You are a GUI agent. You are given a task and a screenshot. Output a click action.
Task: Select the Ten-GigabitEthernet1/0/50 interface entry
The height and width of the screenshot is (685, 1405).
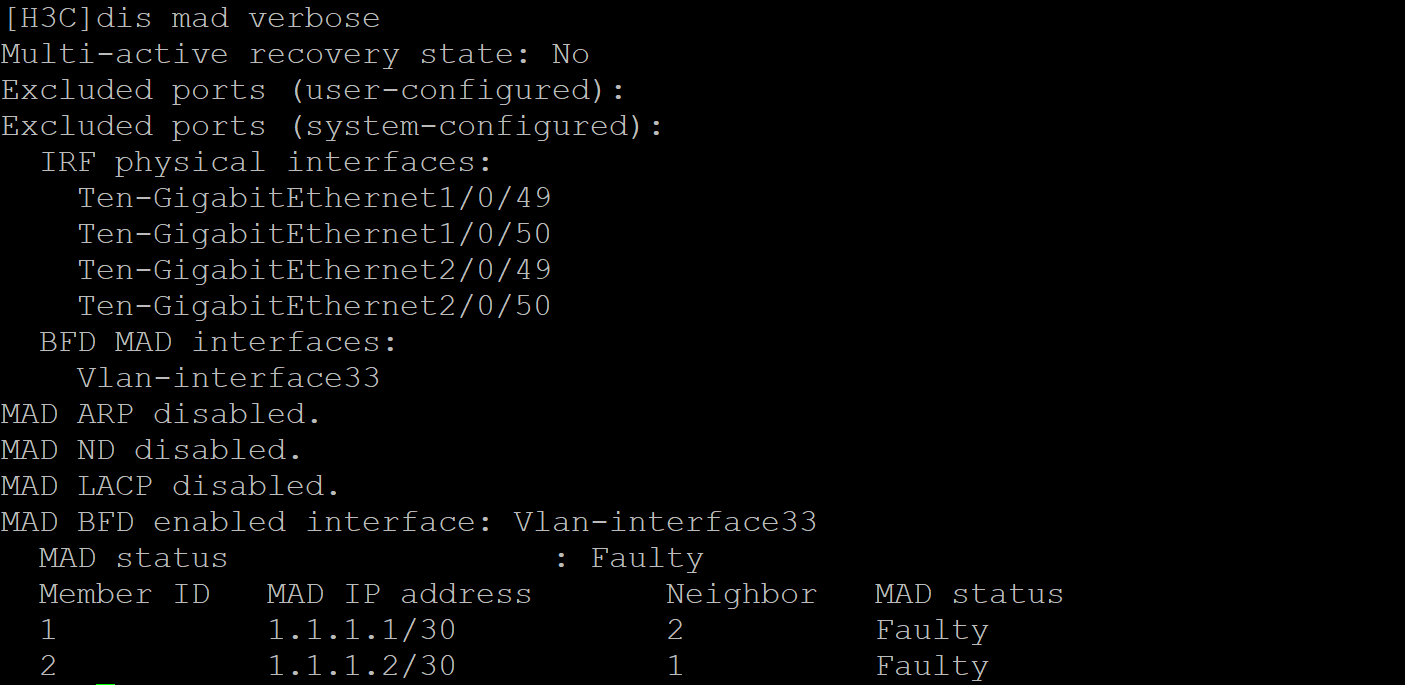tap(314, 234)
